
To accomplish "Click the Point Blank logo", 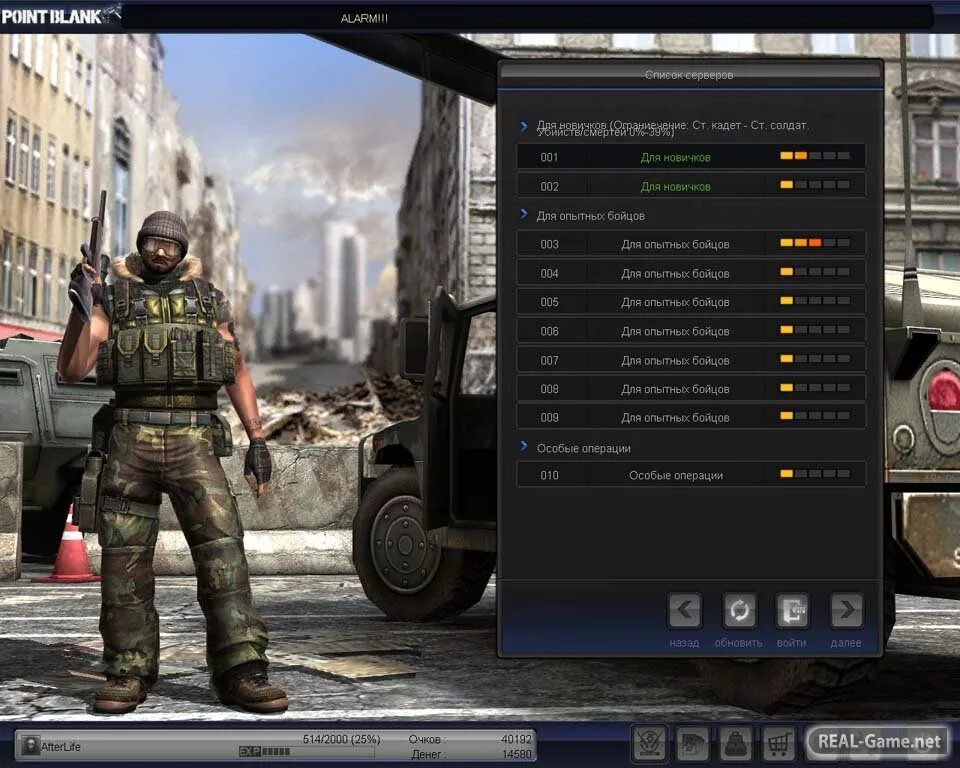I will pos(60,15).
